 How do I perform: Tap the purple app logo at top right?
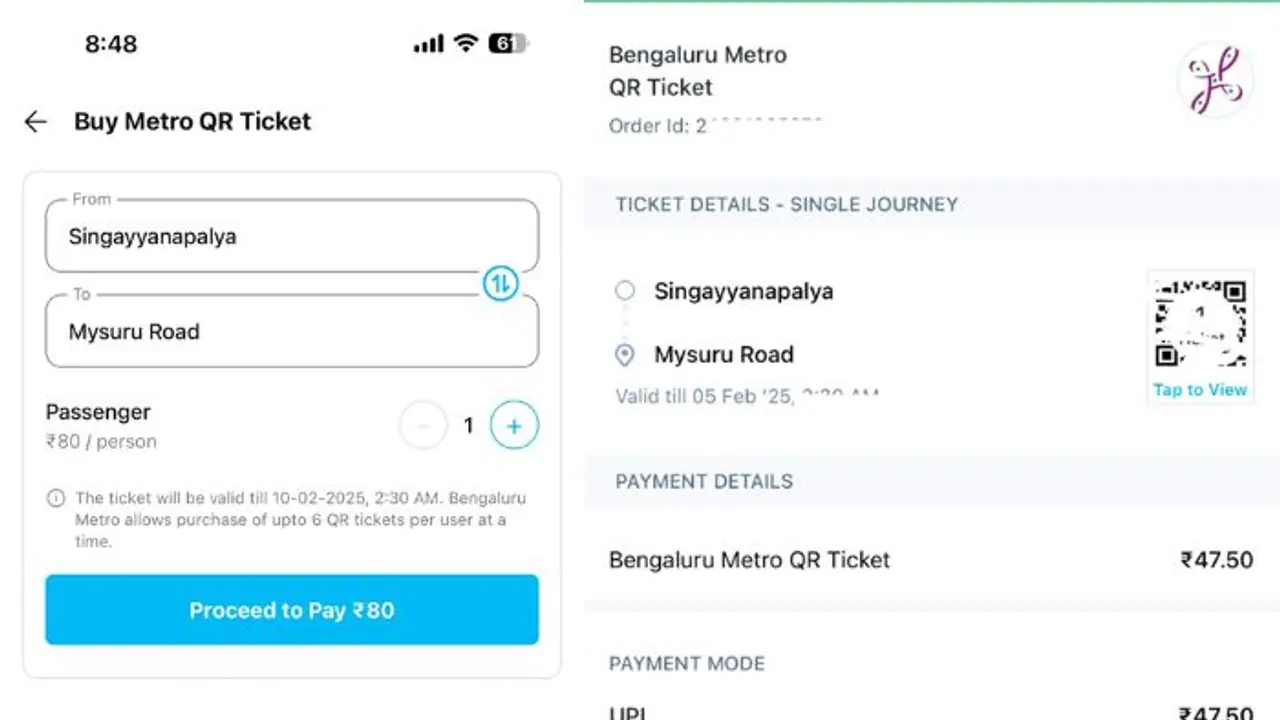(1215, 77)
